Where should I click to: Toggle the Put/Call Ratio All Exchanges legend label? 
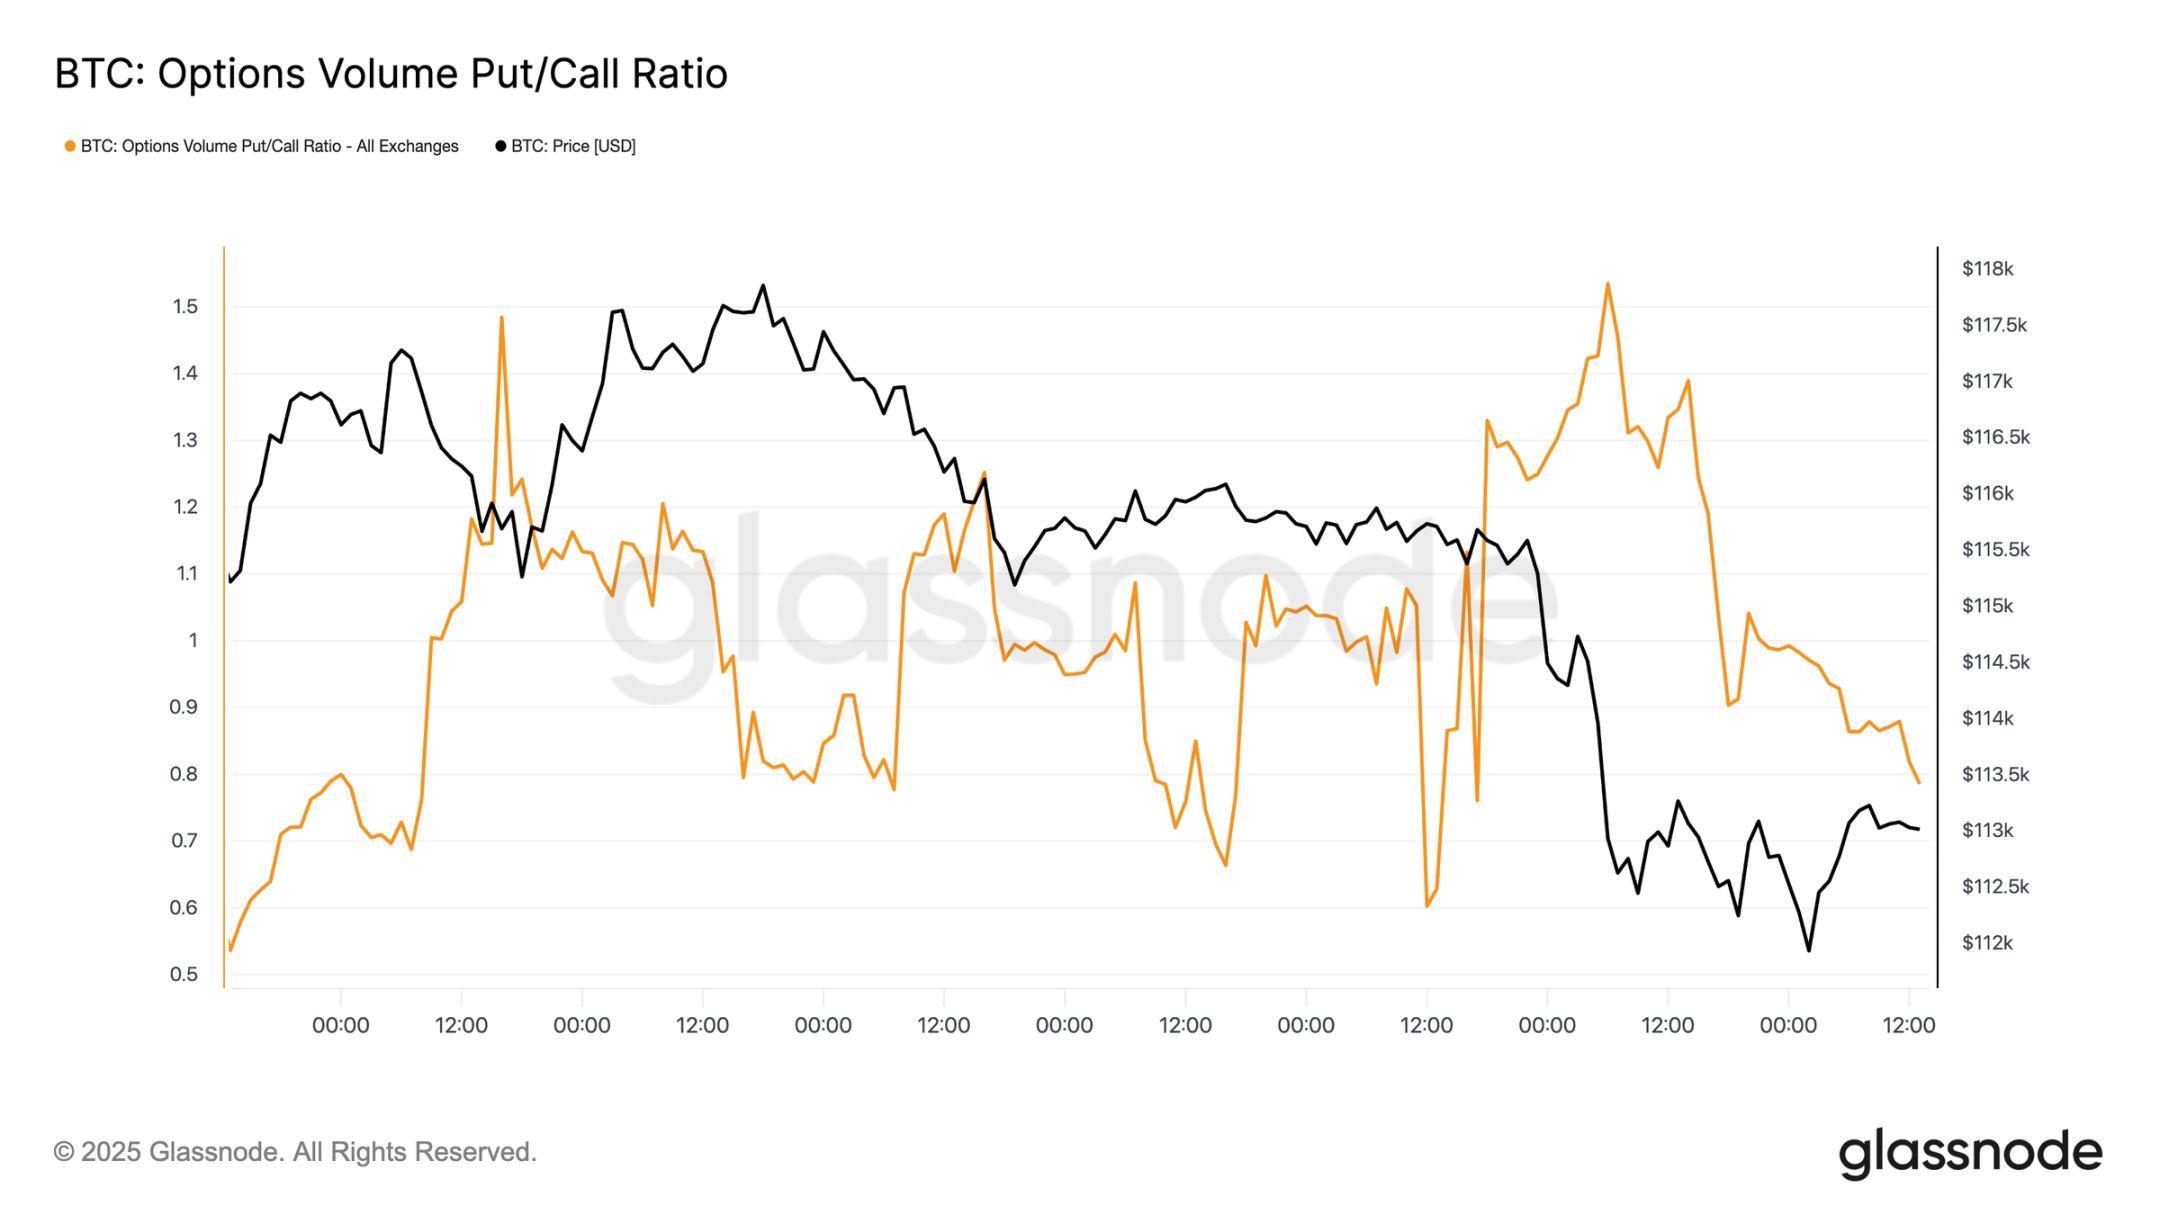[x=269, y=147]
